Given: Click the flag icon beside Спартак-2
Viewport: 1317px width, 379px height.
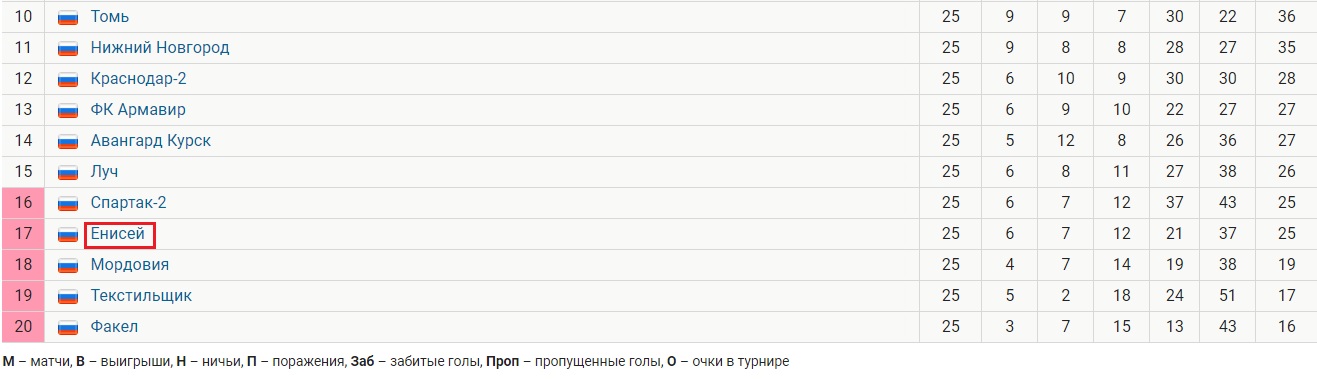Looking at the screenshot, I should (x=68, y=203).
